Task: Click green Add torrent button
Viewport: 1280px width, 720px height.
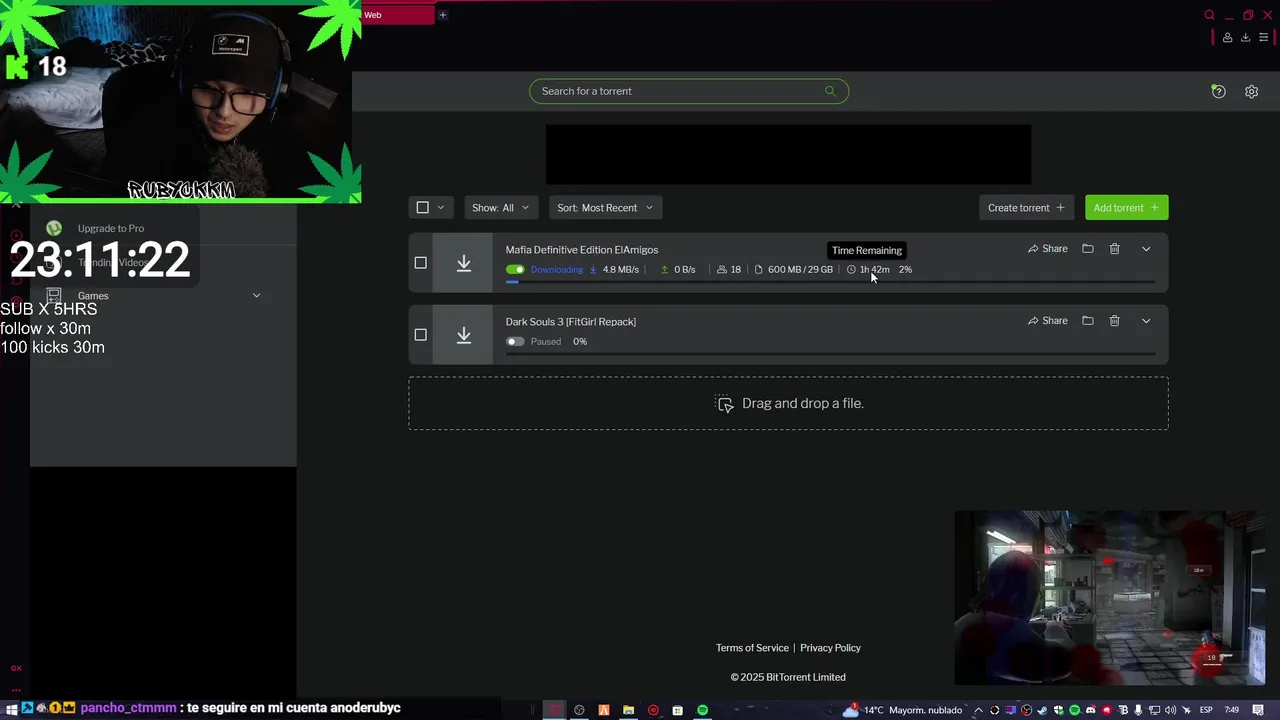Action: [1126, 207]
